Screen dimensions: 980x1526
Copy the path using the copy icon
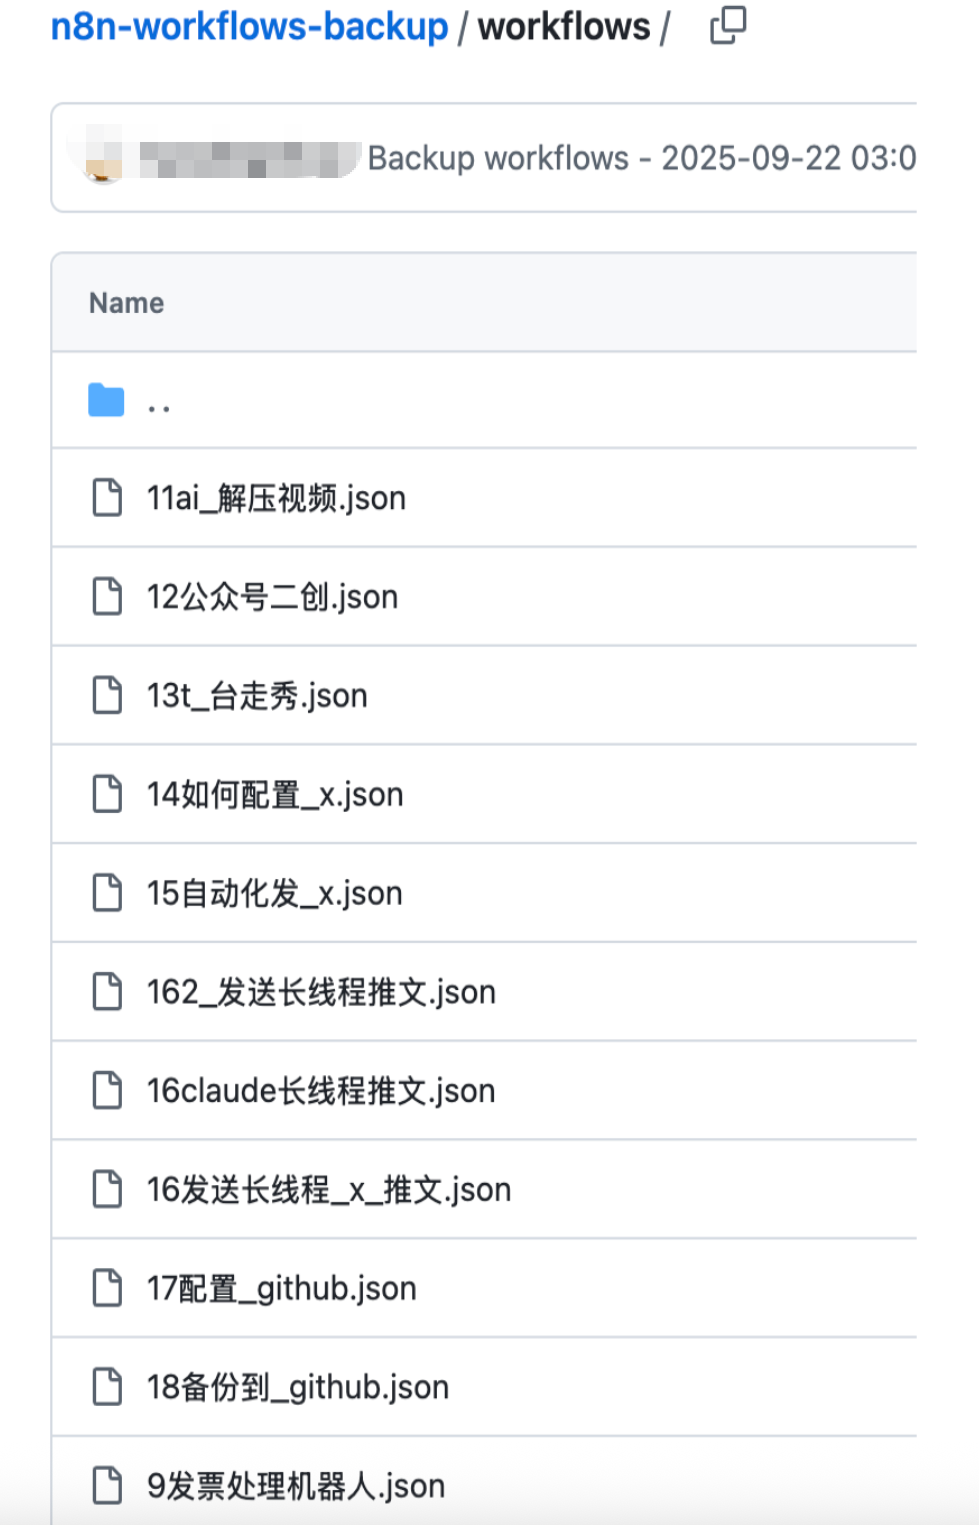pyautogui.click(x=728, y=25)
